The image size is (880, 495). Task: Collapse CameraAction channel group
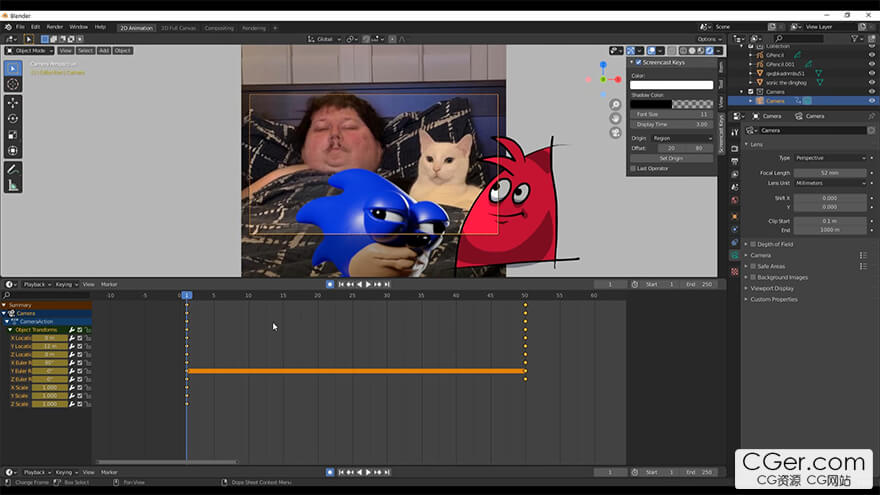click(x=7, y=322)
